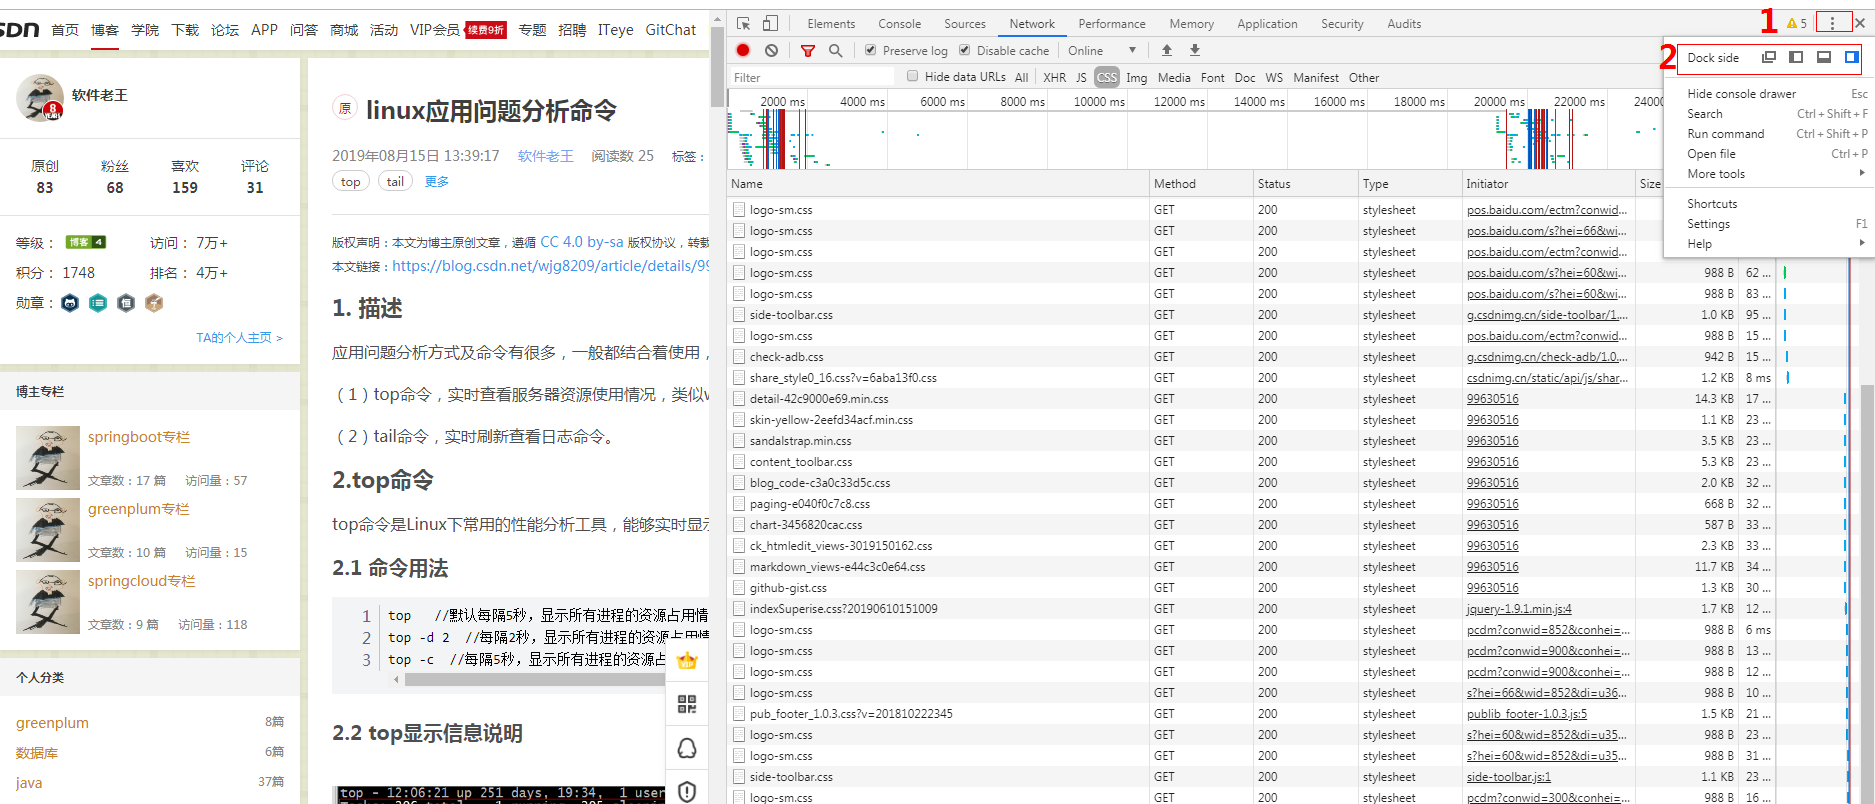
Task: Focus the network Filter input field
Action: coord(812,77)
